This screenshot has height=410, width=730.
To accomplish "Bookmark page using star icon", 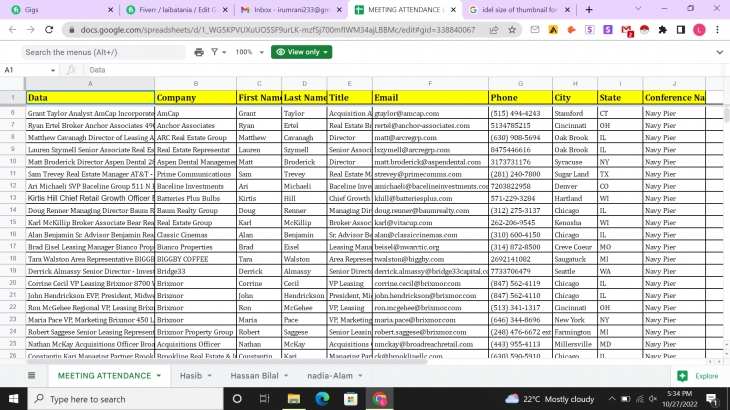I will (x=512, y=30).
